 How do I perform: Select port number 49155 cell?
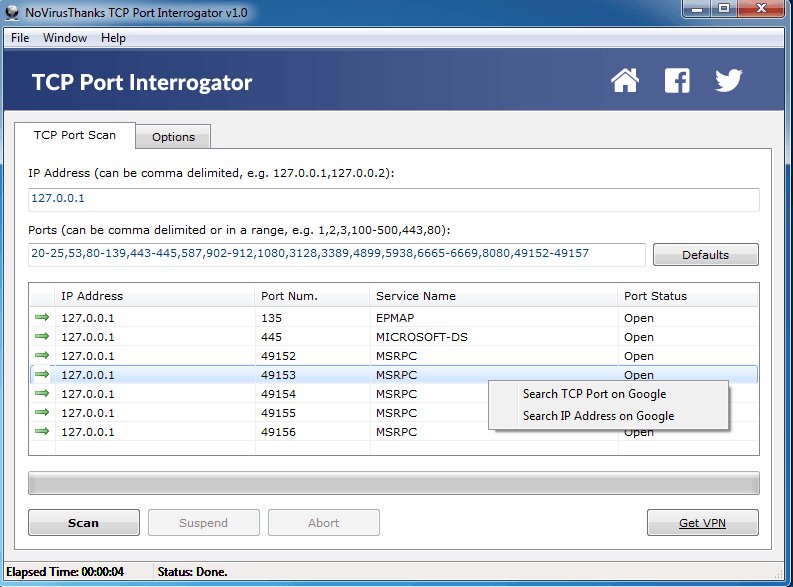(278, 413)
